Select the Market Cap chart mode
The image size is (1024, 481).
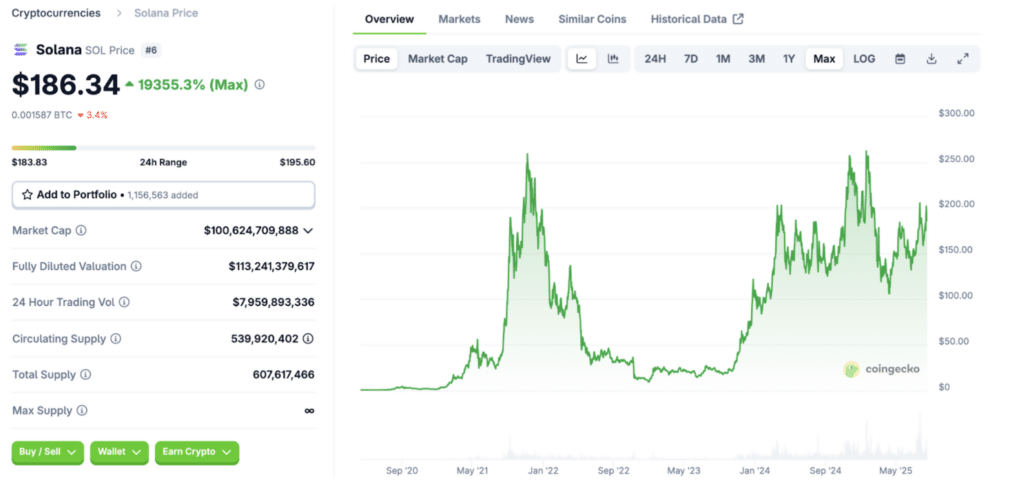(x=438, y=59)
